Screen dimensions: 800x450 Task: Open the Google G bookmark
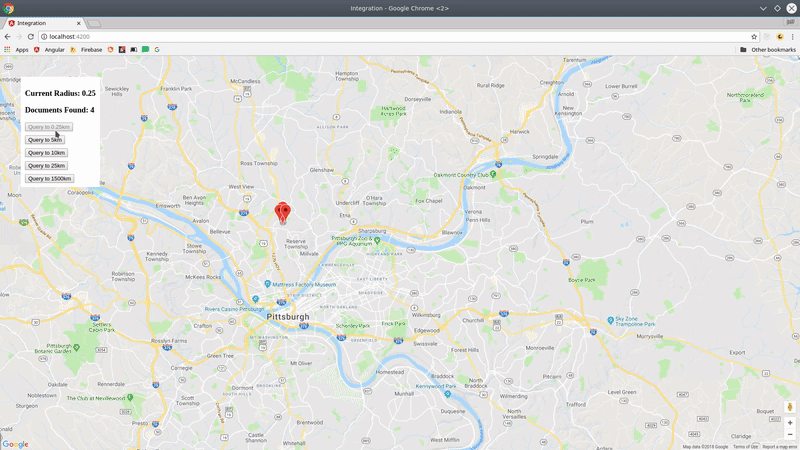pos(157,49)
